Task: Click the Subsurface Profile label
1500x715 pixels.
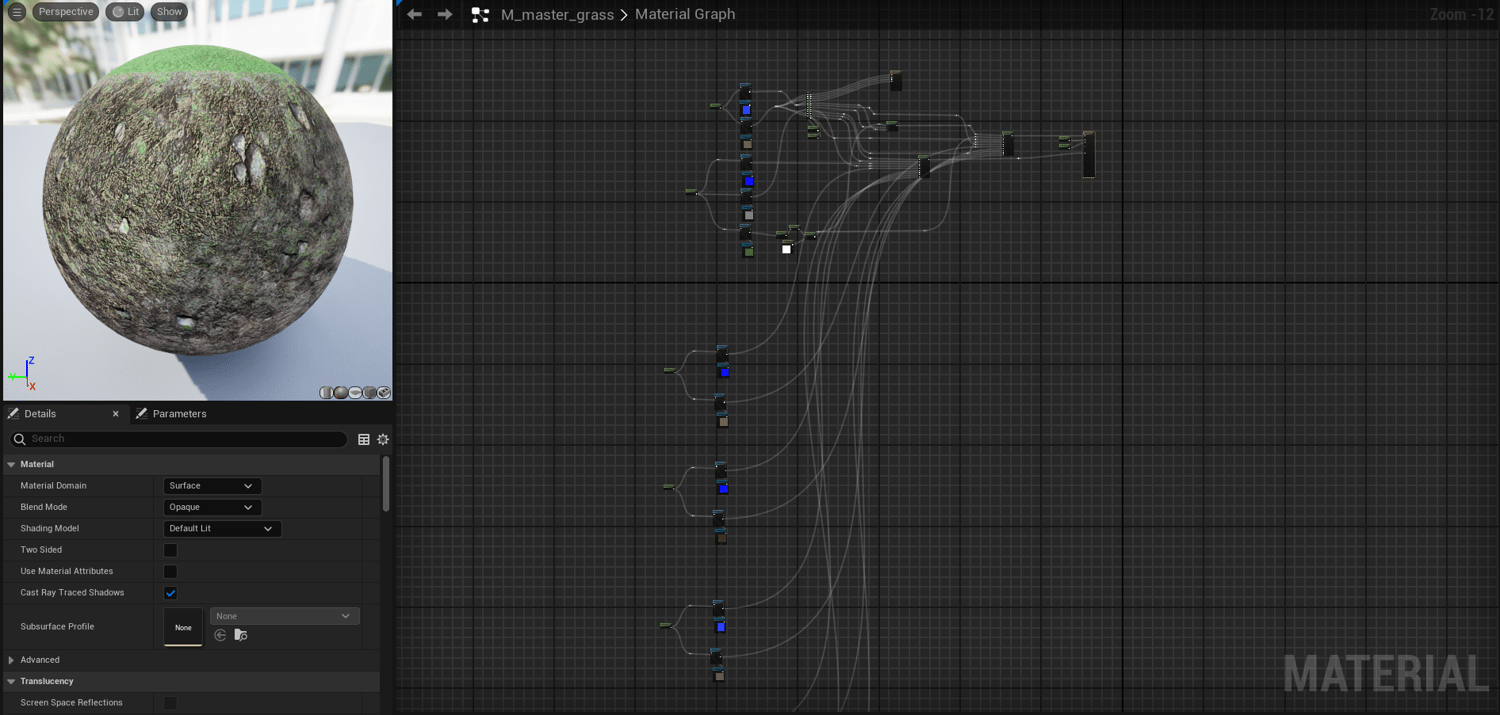Action: [57, 627]
